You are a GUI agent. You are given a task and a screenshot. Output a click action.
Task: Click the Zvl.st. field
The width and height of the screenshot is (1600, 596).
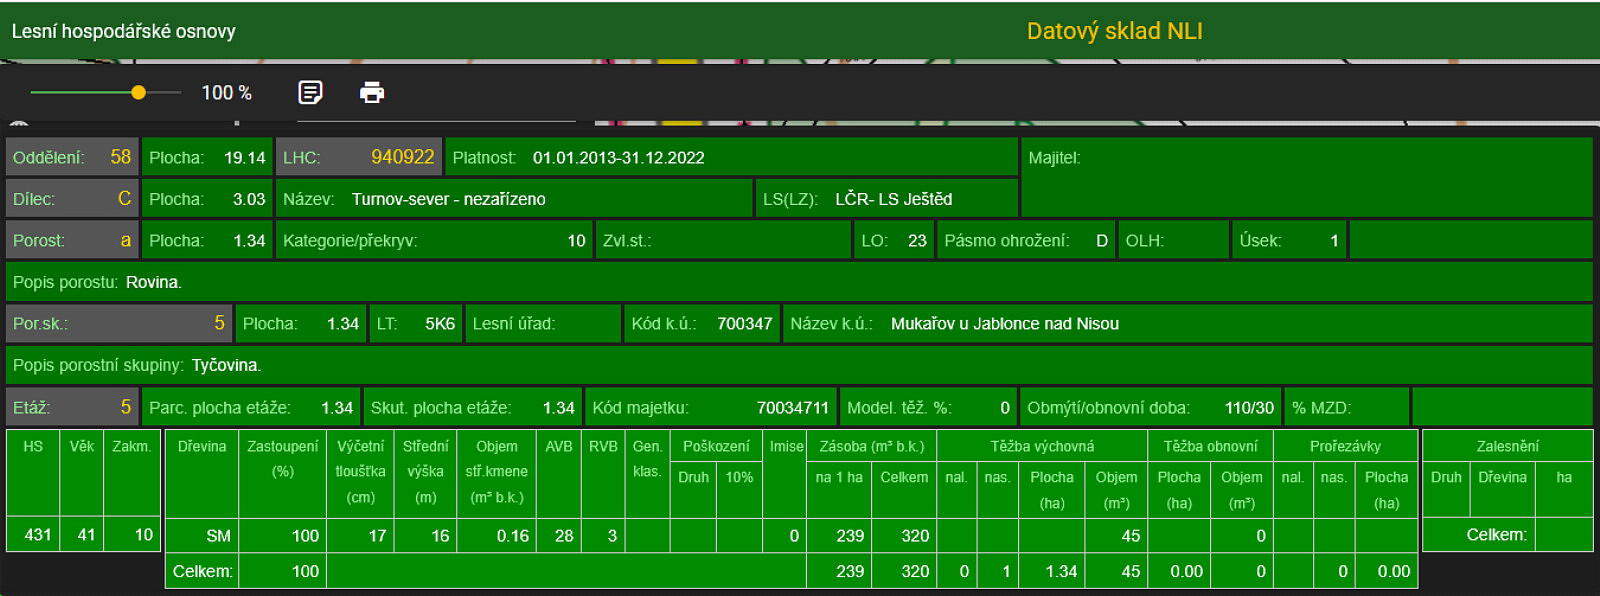[726, 240]
